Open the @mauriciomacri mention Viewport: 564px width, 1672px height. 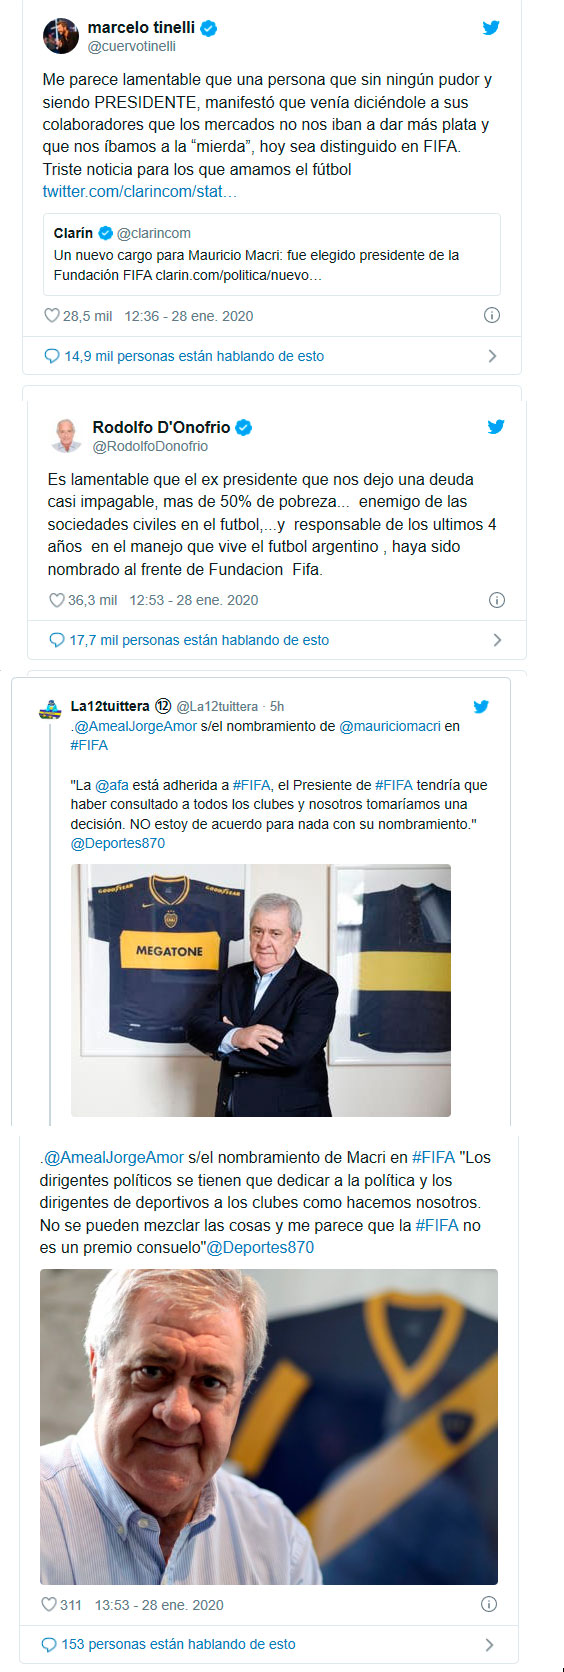point(390,726)
